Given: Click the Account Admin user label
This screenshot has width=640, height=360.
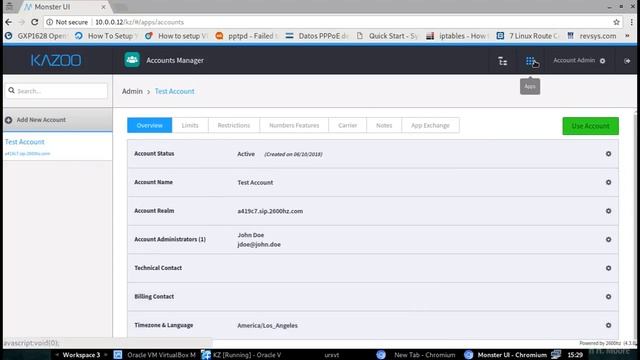Looking at the screenshot, I should pos(574,60).
